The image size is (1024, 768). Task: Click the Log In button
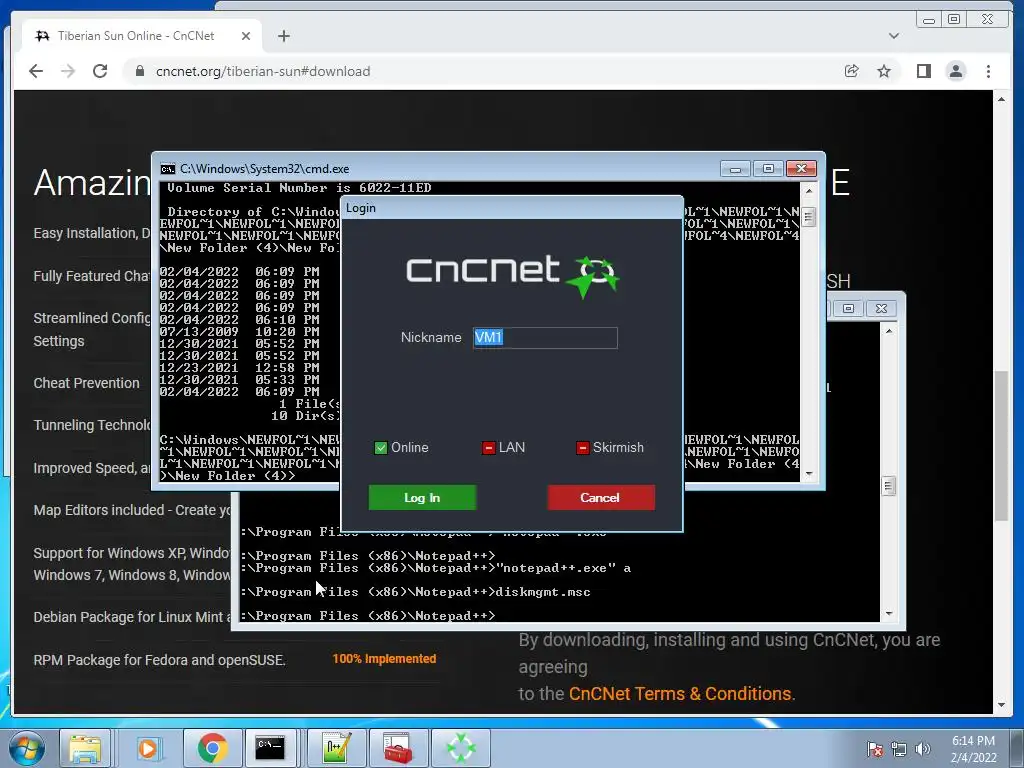[422, 498]
